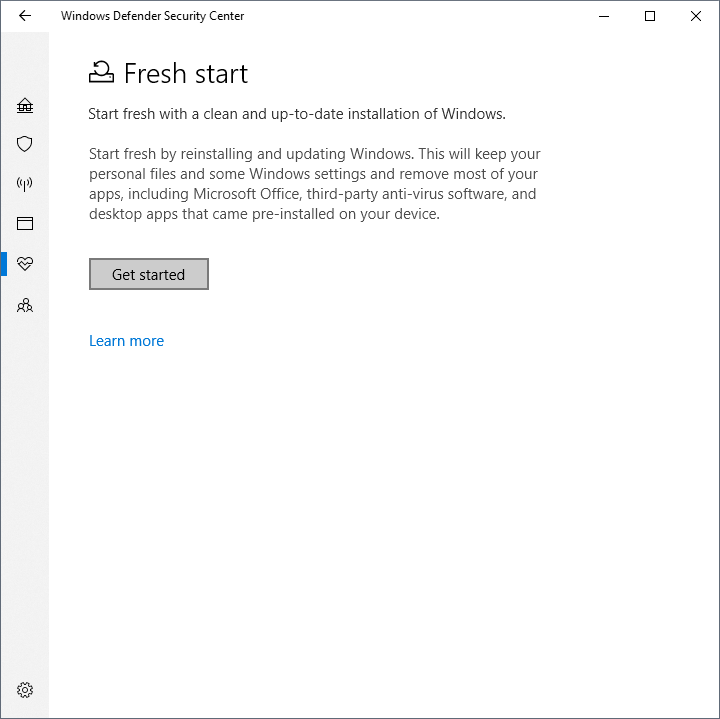Go back using the arrow icon
The height and width of the screenshot is (719, 720).
click(25, 16)
